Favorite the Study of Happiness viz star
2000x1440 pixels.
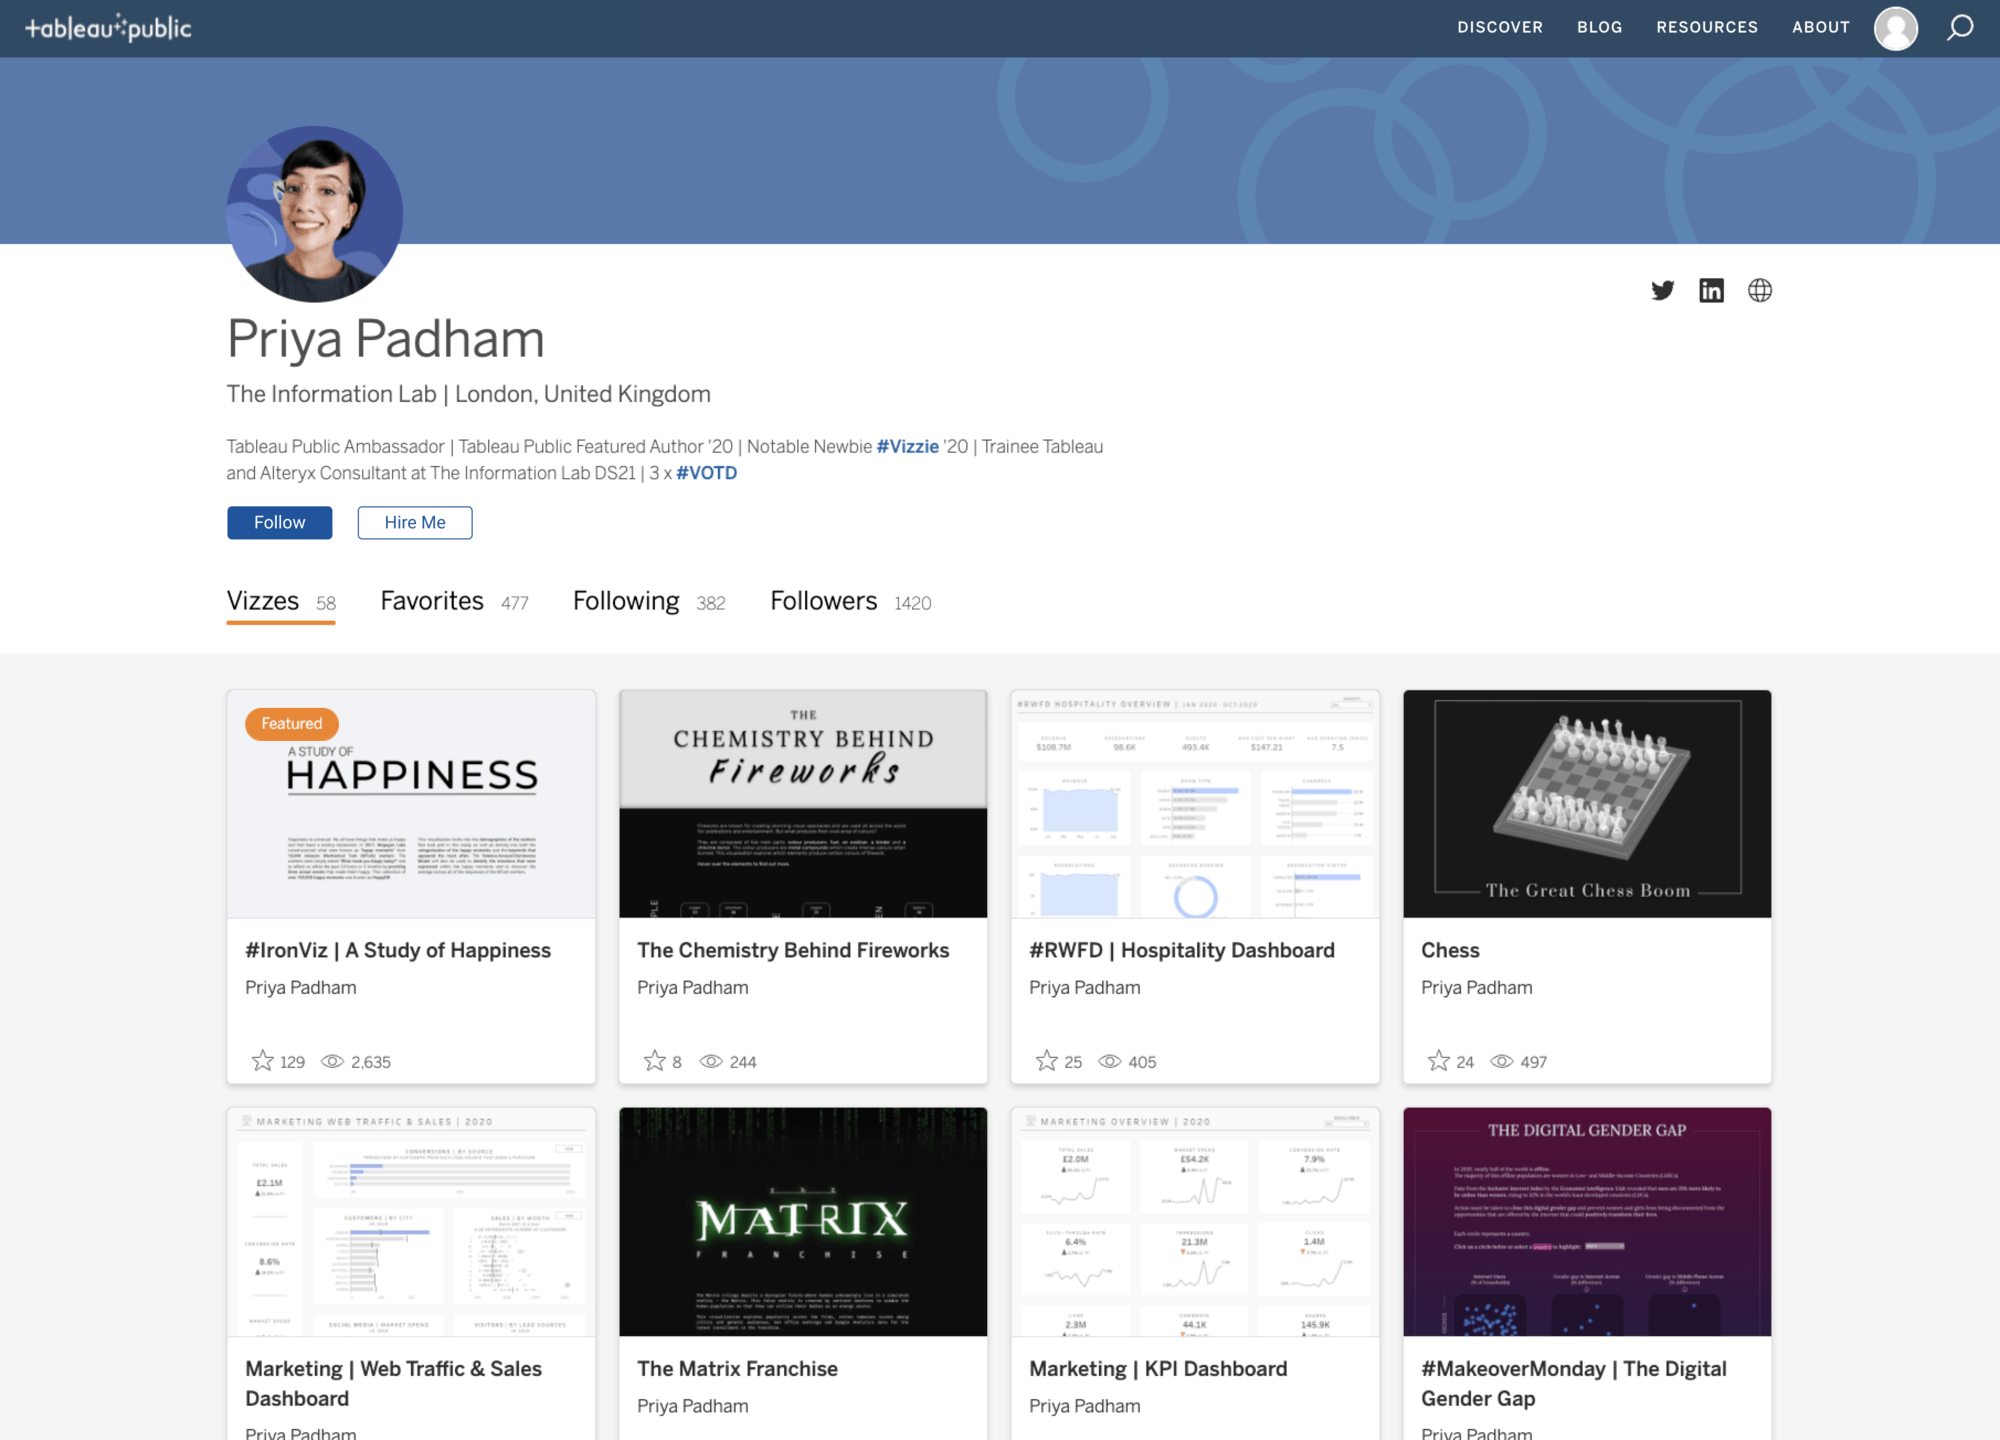point(263,1061)
